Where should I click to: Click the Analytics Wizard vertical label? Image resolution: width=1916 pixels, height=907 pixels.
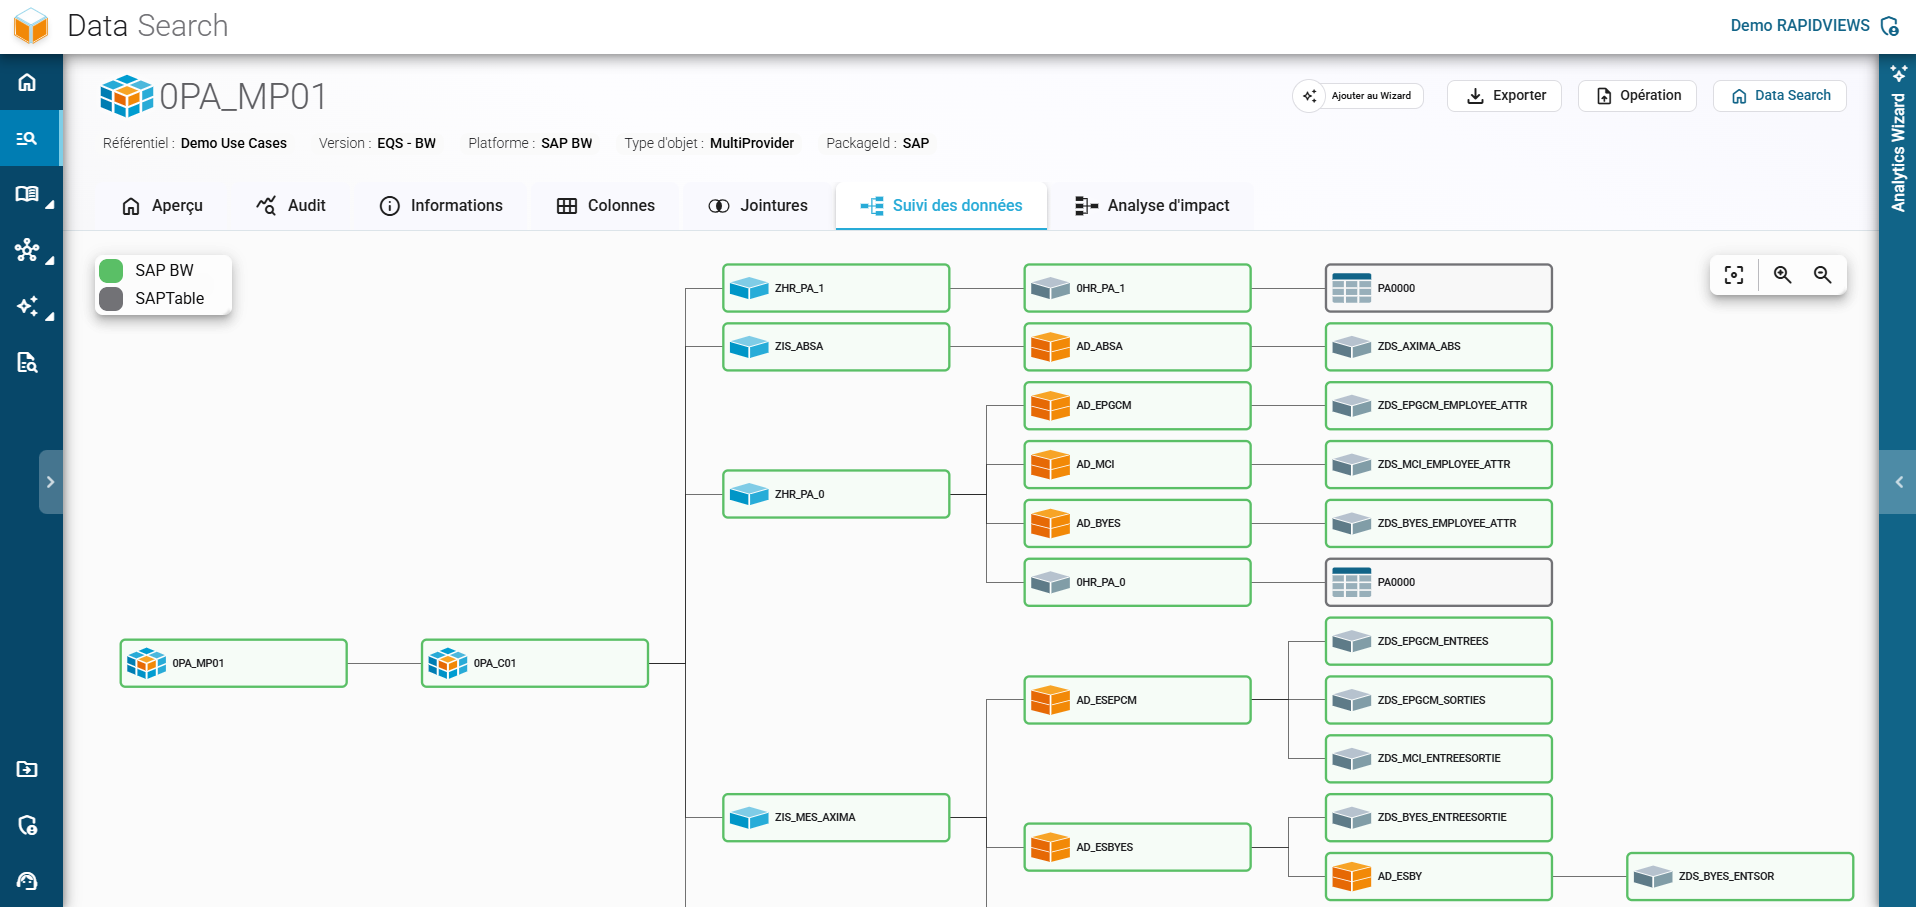pos(1898,152)
